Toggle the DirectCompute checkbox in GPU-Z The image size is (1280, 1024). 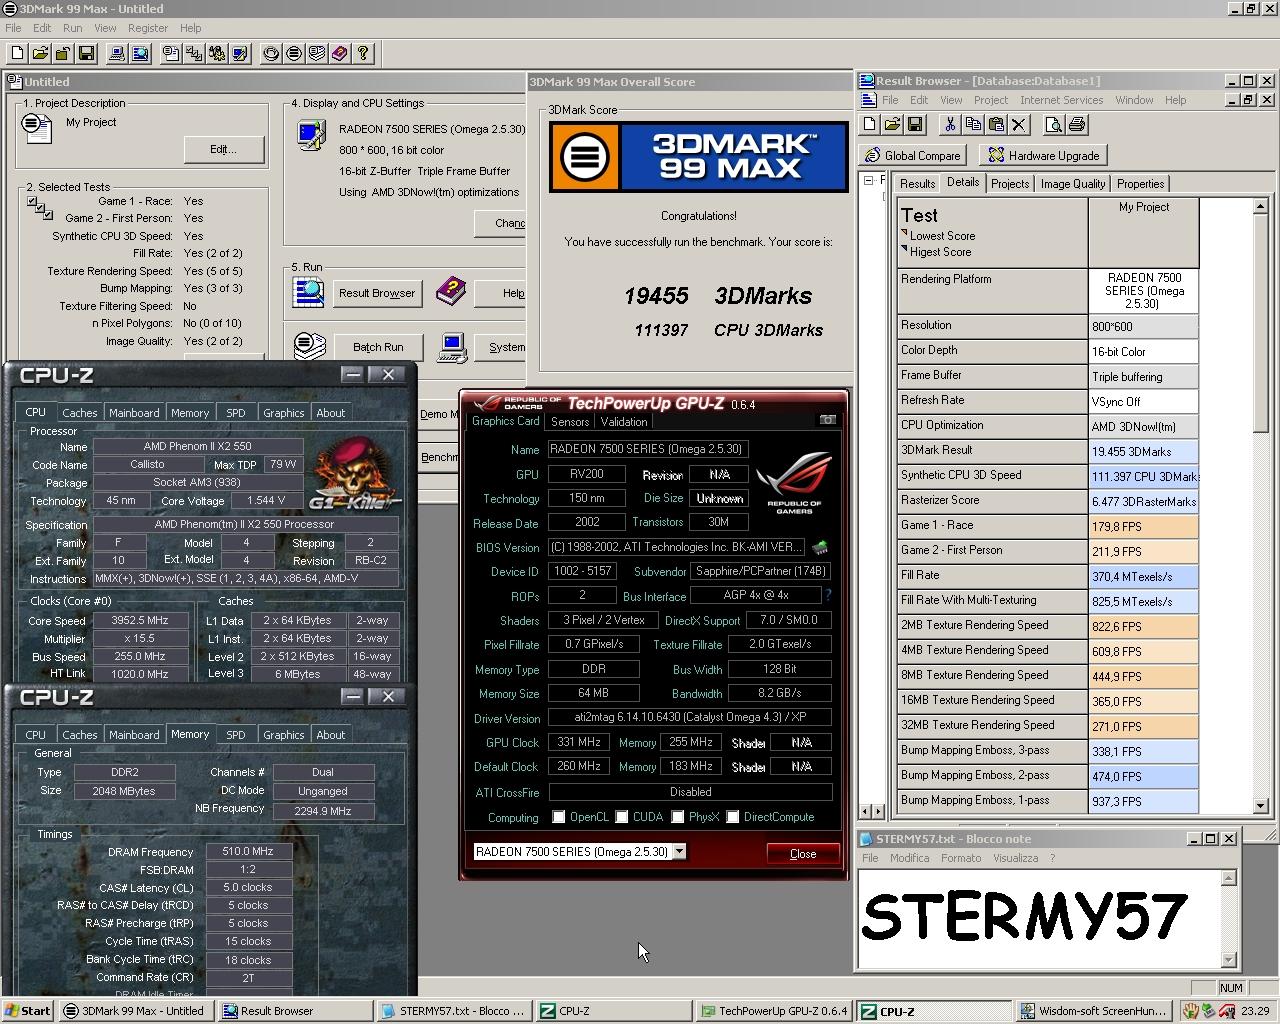coord(733,817)
